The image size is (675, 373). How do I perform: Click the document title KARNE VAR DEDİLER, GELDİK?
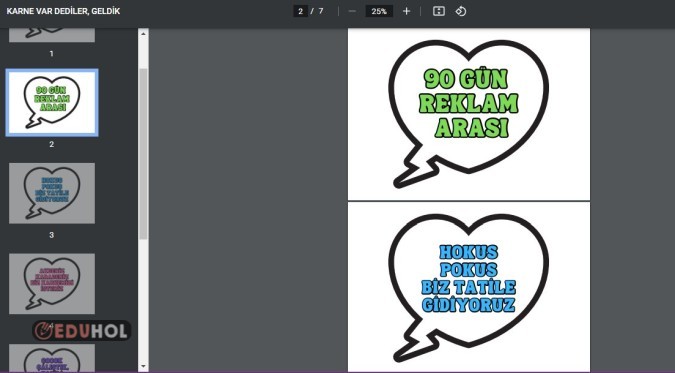point(63,11)
